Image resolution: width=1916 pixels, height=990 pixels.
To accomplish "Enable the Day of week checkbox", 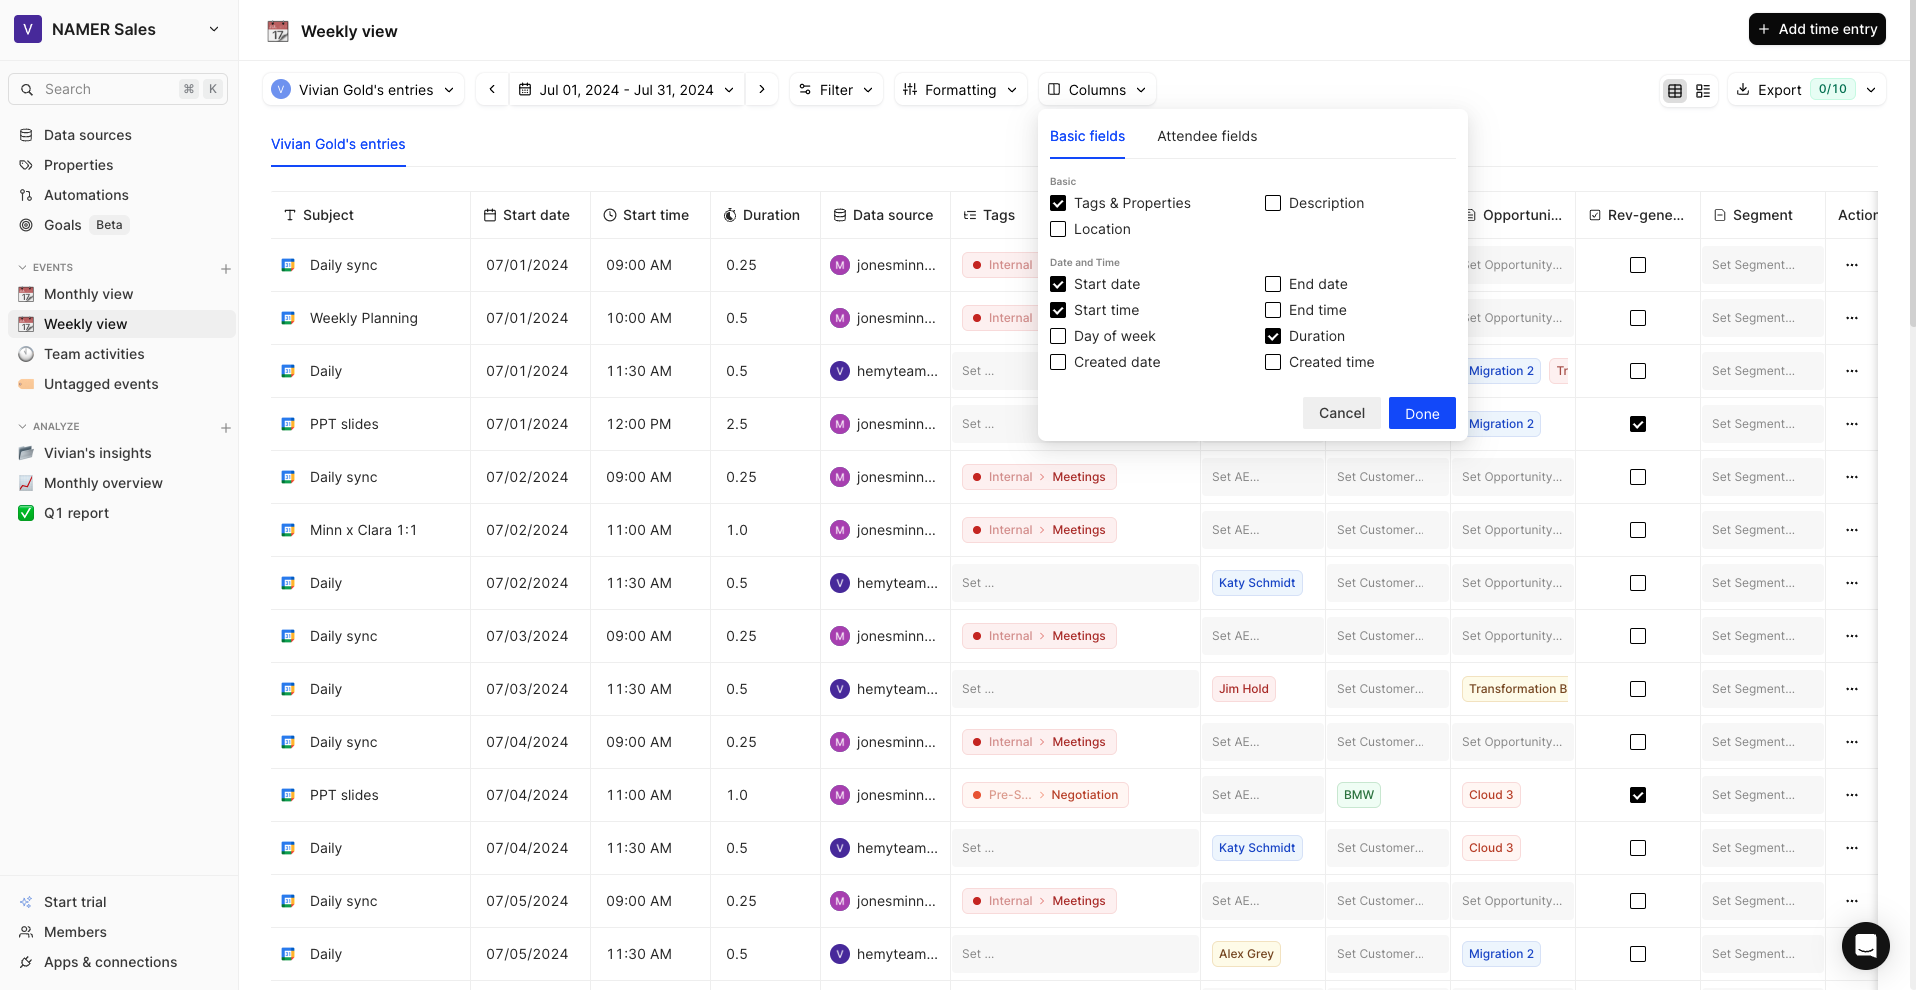I will (x=1058, y=336).
